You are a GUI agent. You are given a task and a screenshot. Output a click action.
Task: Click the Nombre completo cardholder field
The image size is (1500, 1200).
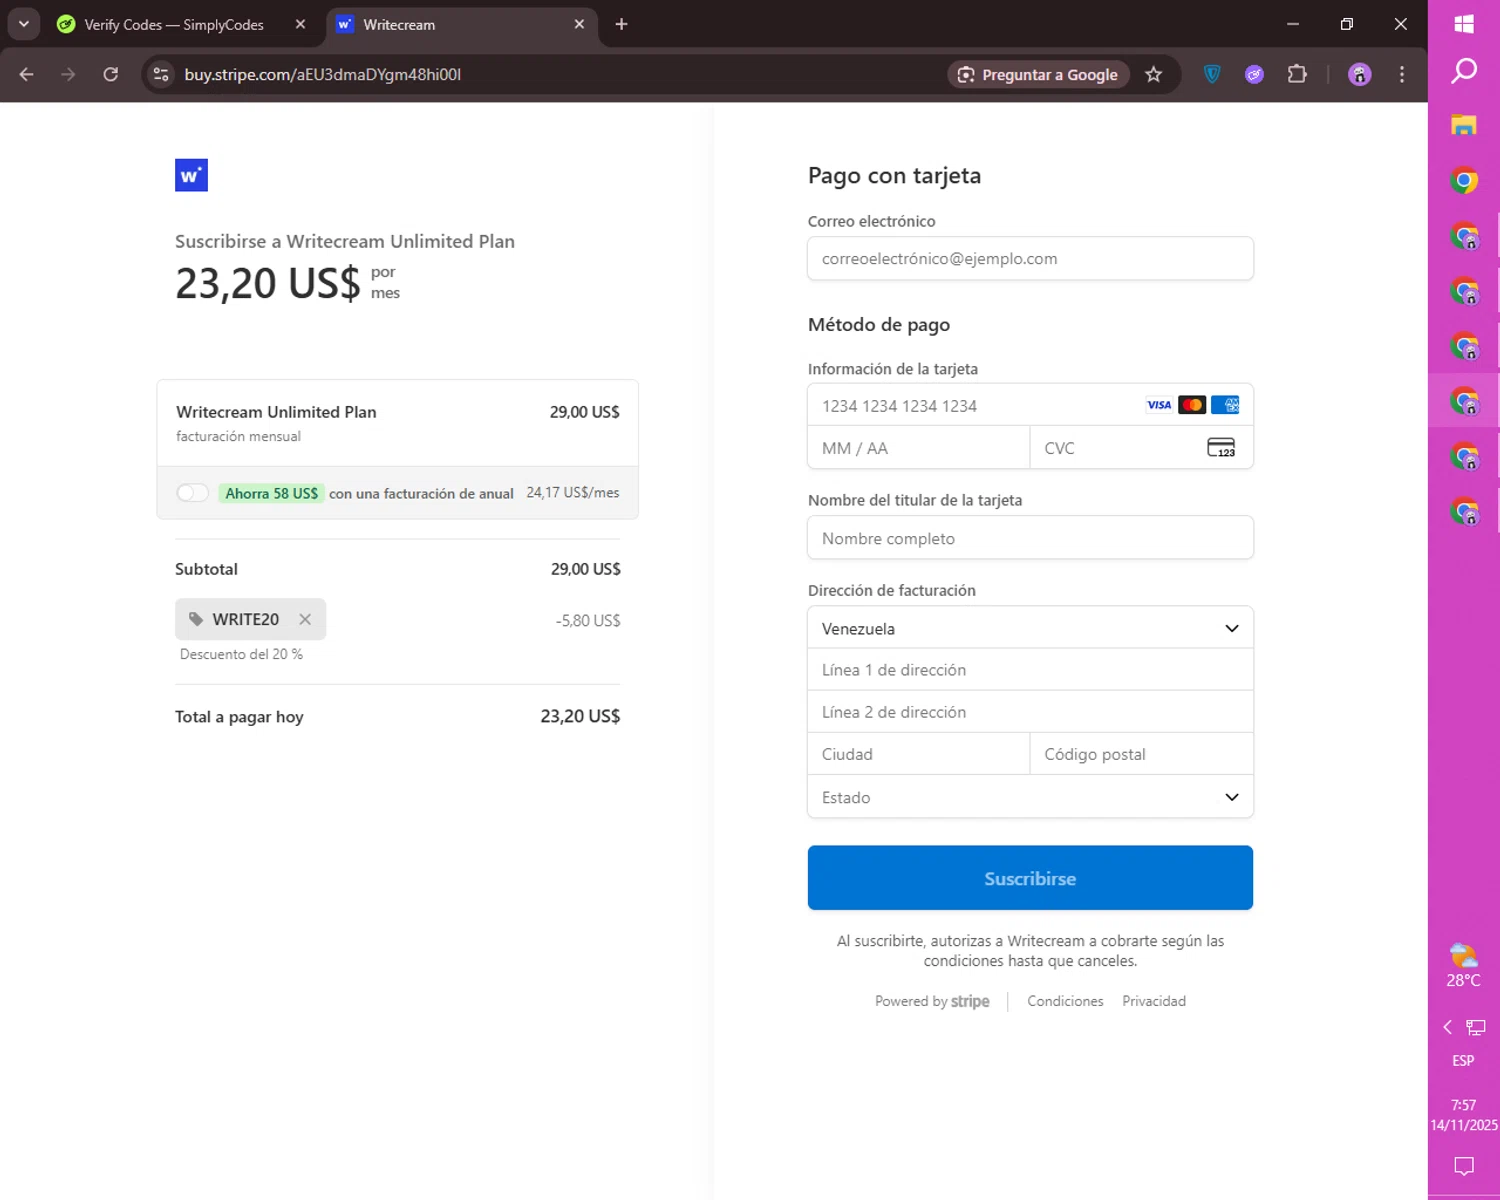pyautogui.click(x=1030, y=538)
